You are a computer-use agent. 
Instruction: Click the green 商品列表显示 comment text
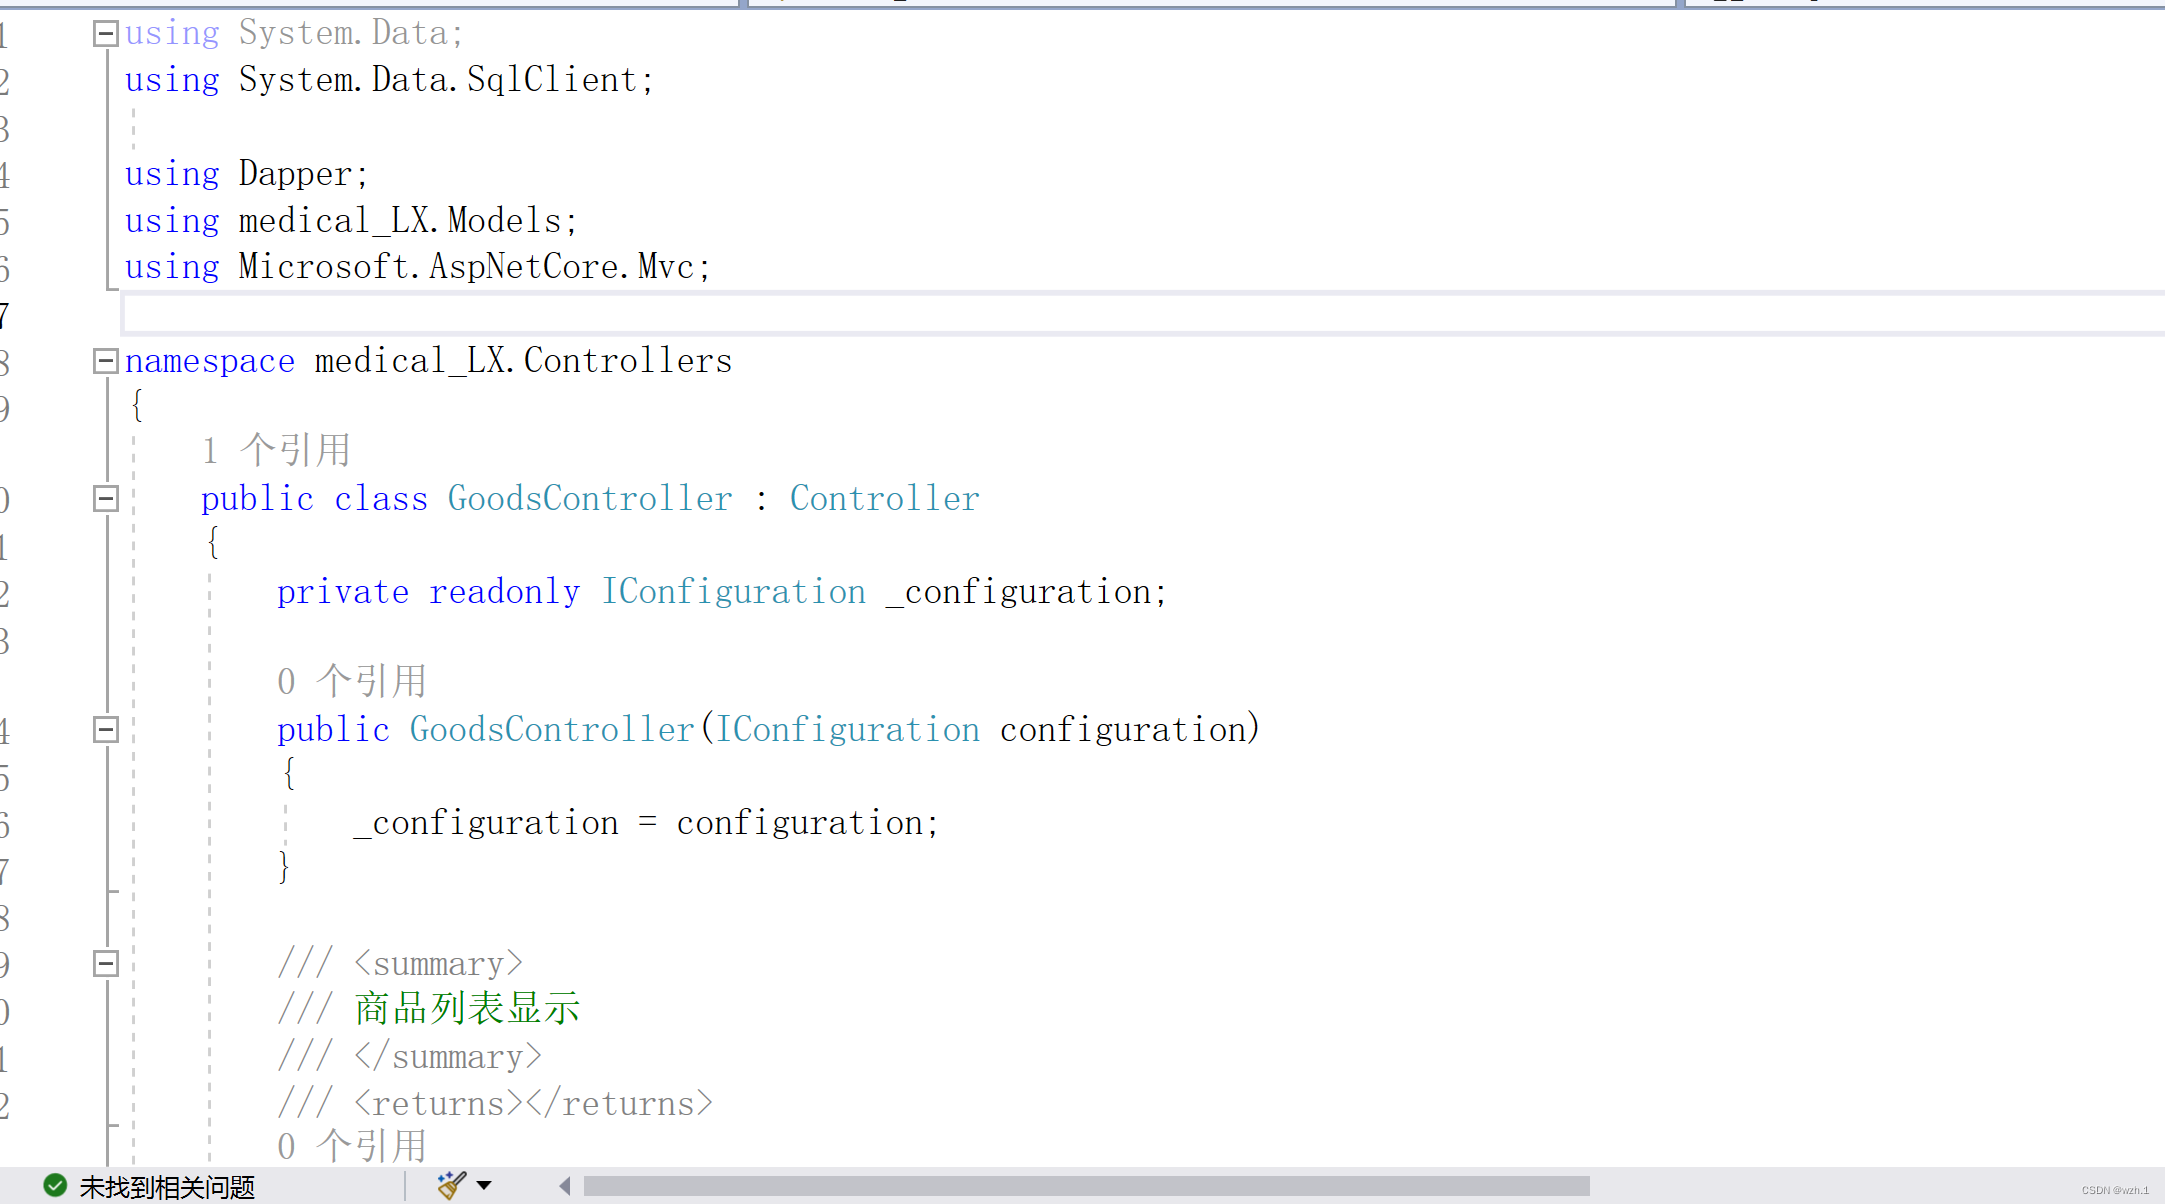(466, 1008)
